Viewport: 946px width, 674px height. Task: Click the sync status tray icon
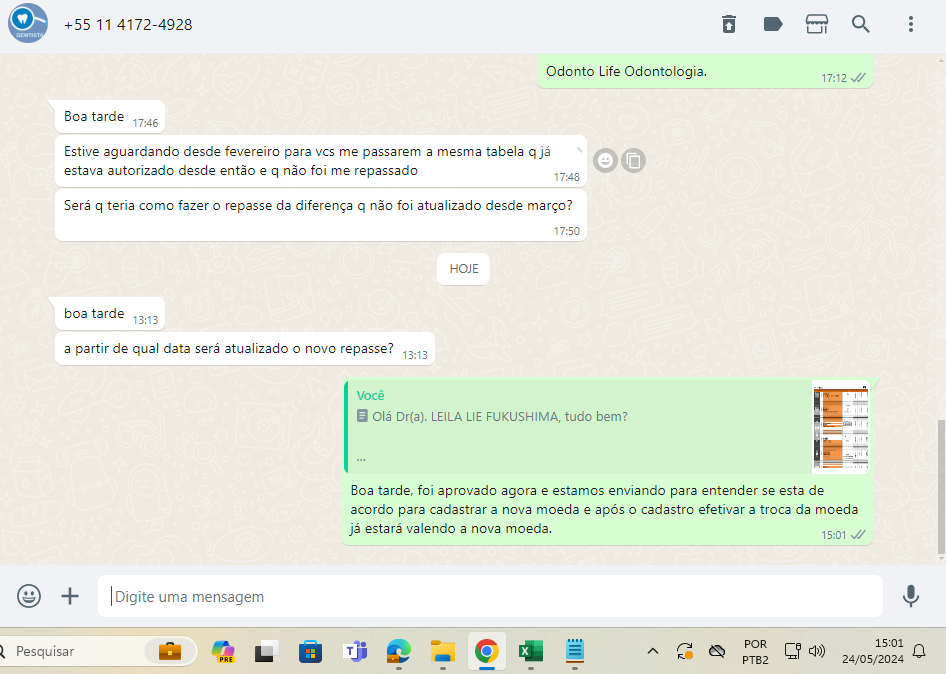[685, 651]
